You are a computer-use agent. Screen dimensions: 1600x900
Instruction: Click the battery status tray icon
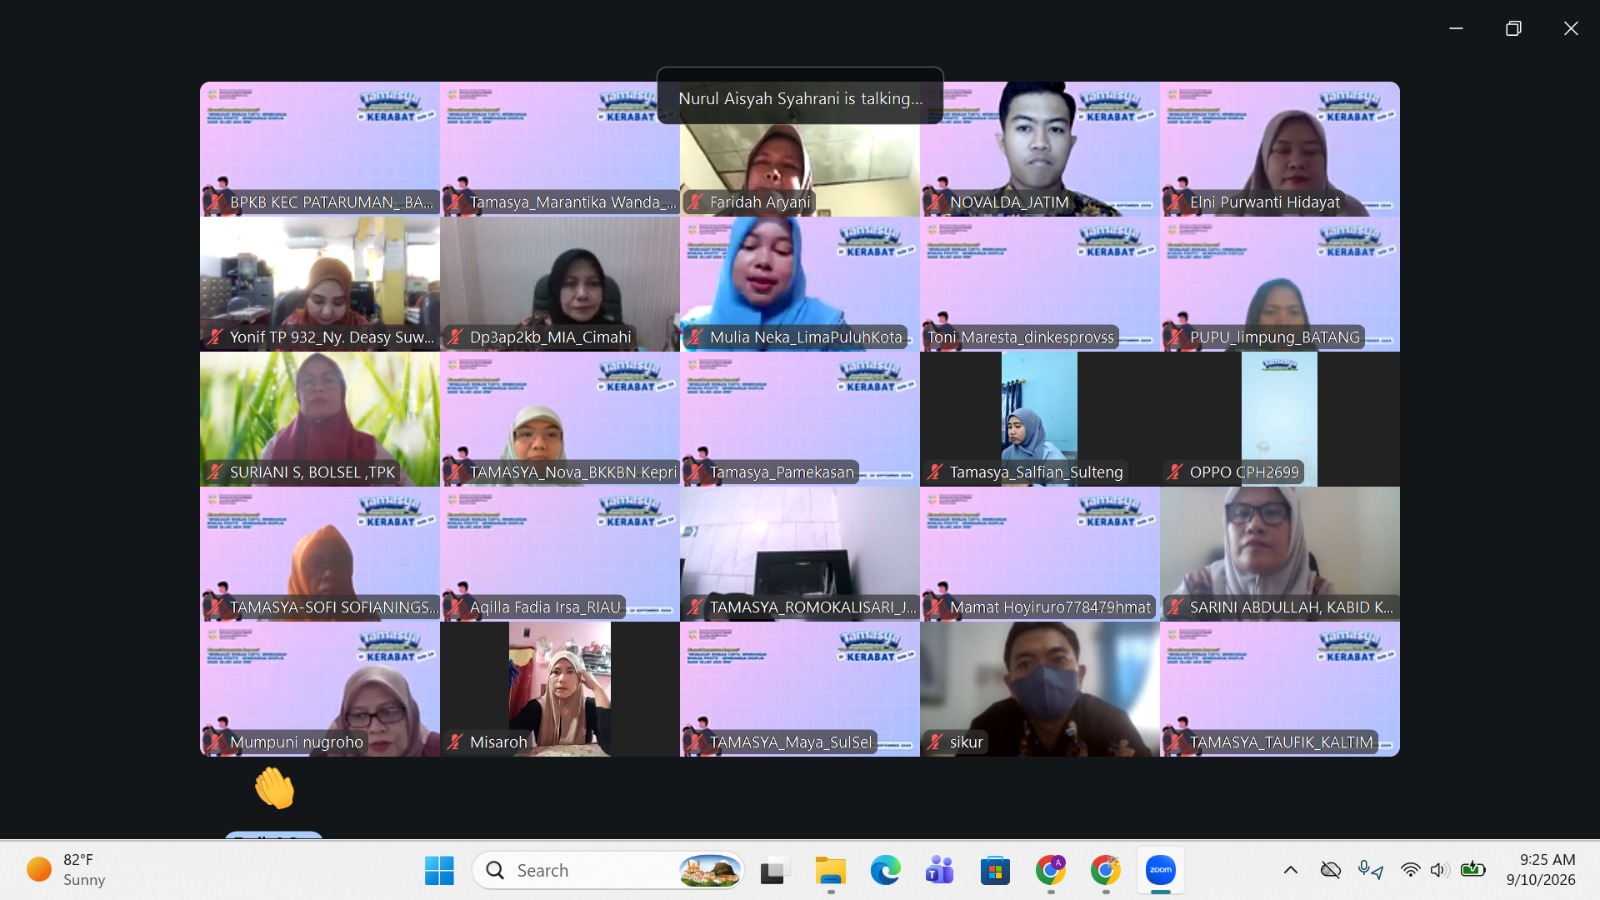tap(1473, 870)
